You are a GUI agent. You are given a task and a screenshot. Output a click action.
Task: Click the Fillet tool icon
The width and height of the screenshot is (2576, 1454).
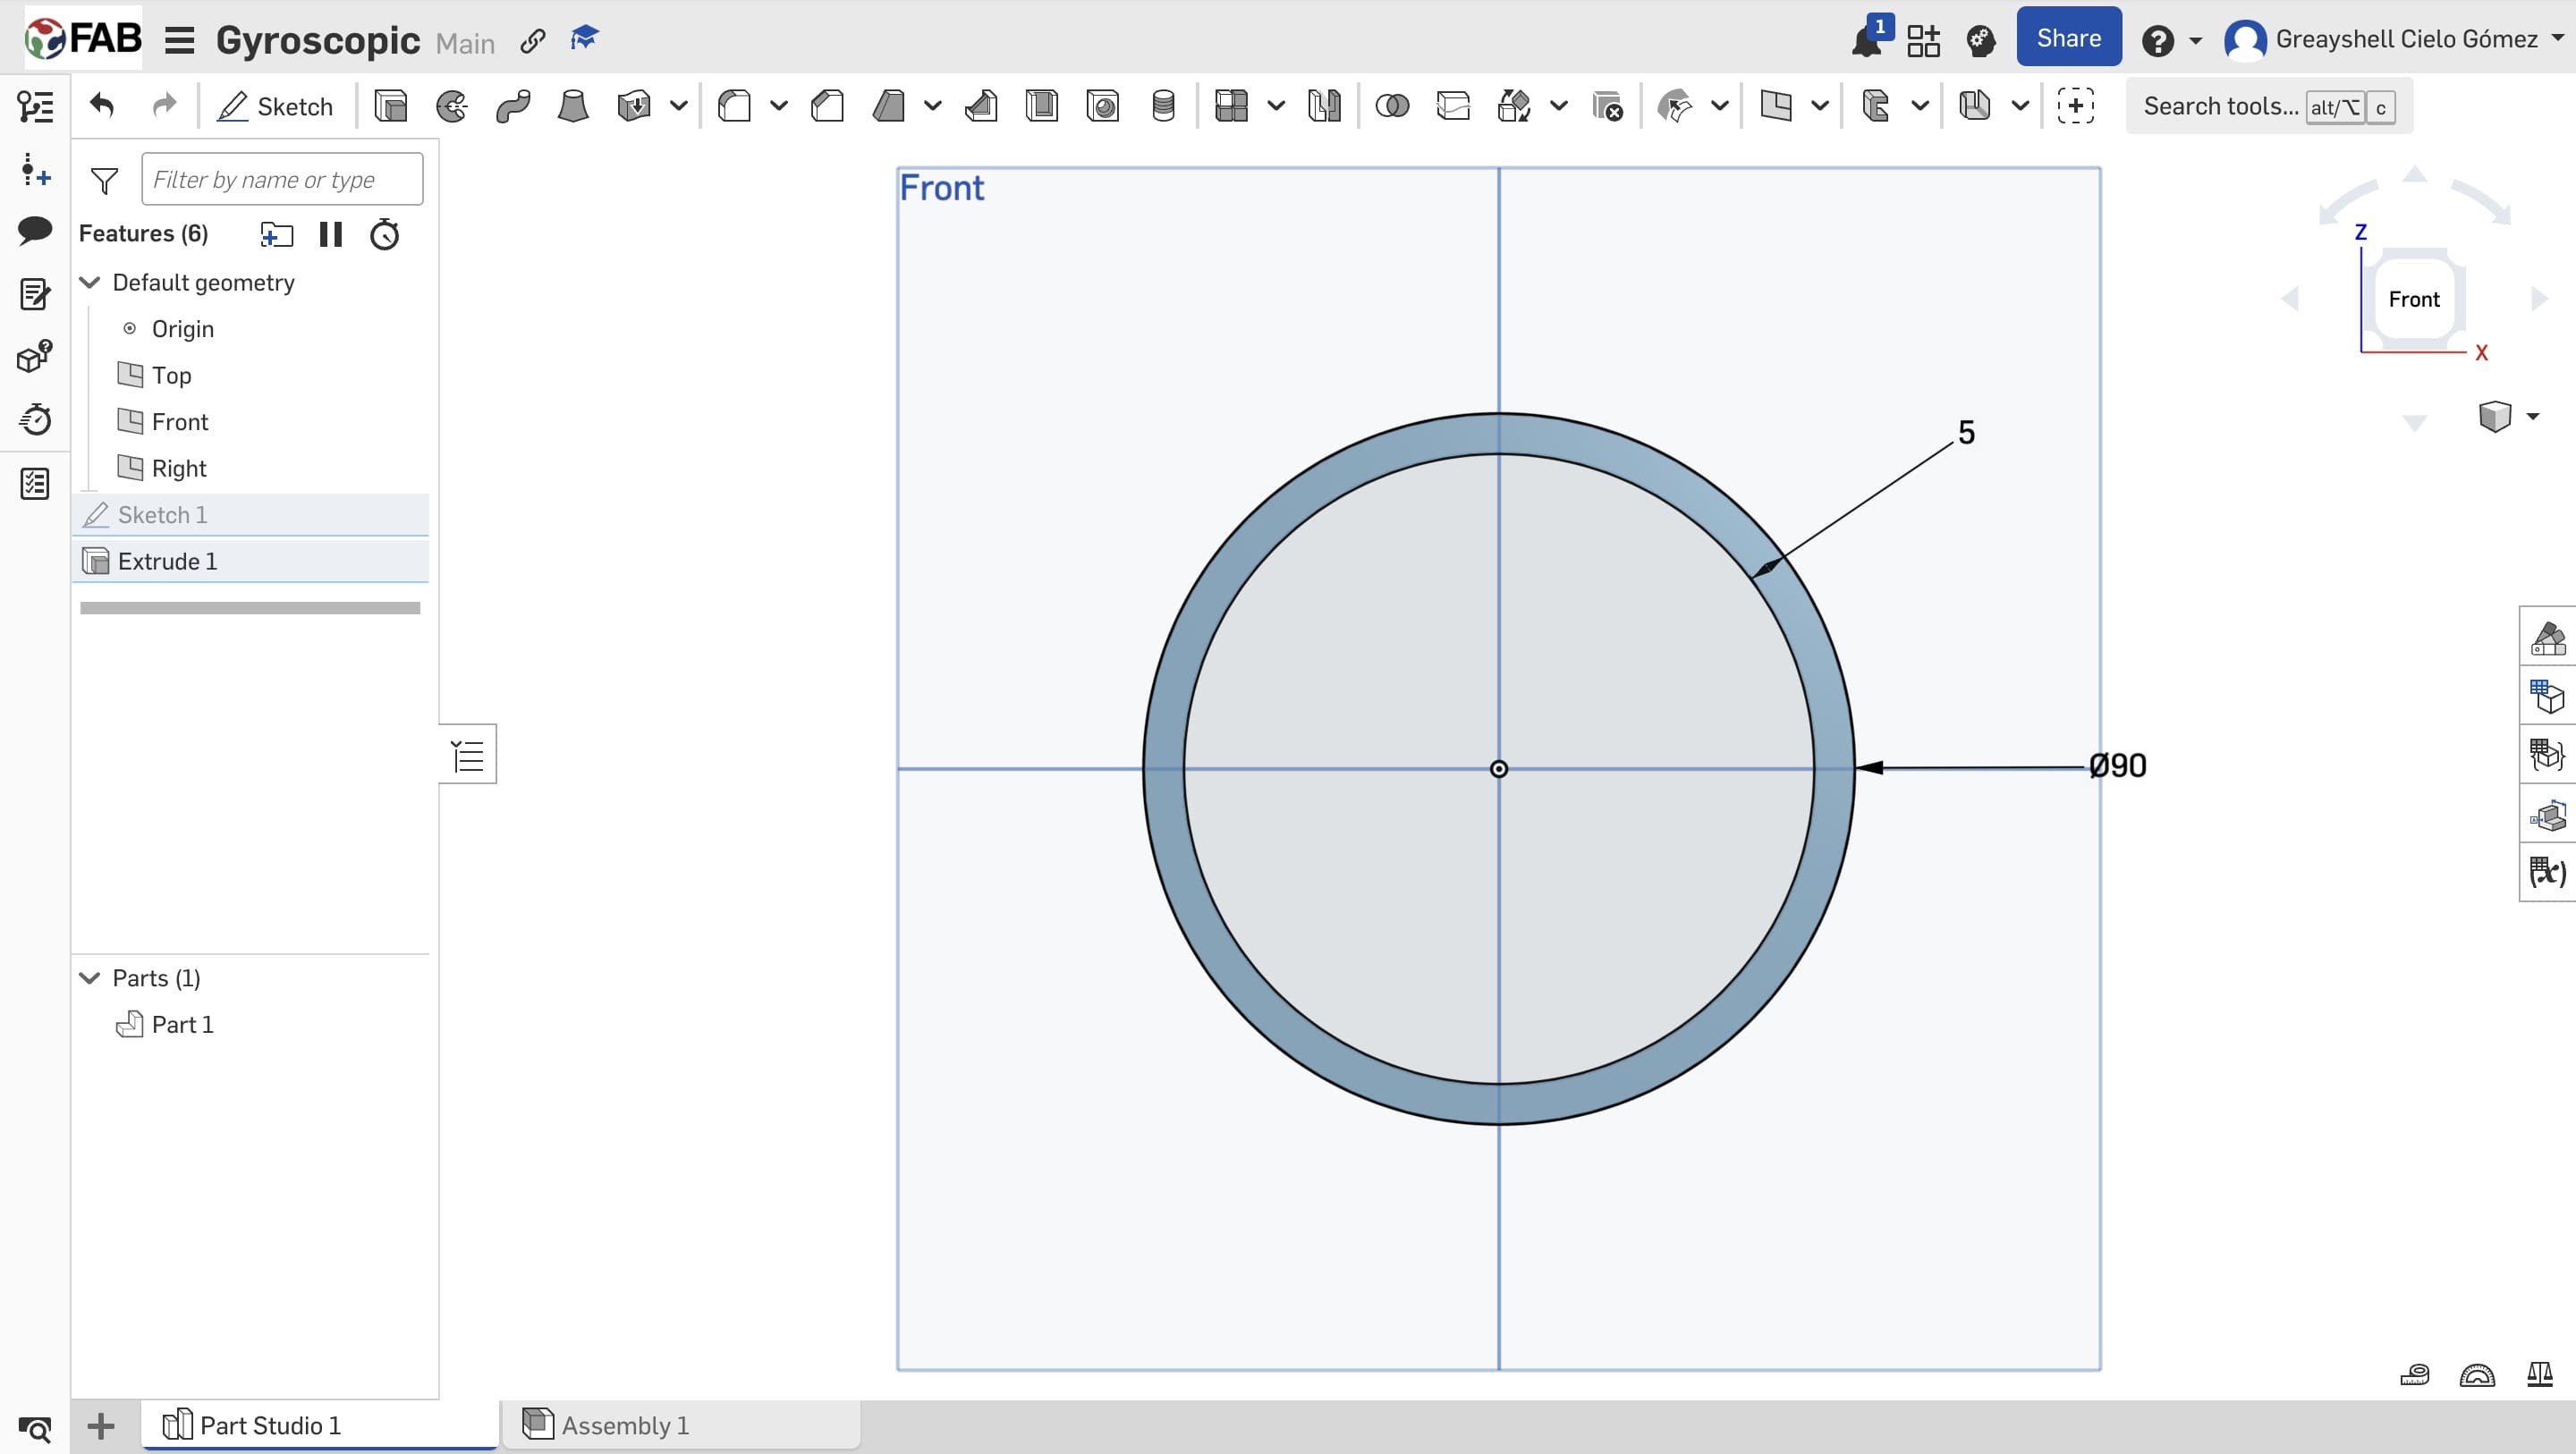coord(735,106)
